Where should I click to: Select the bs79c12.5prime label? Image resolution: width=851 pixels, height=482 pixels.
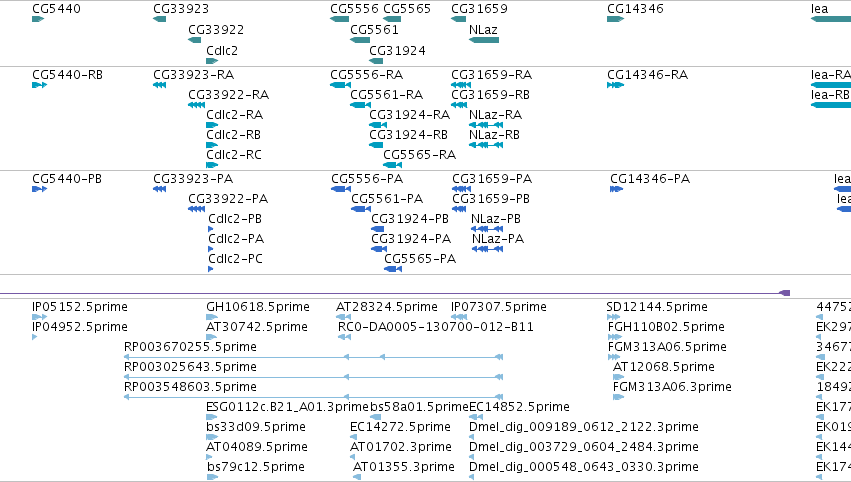coord(256,467)
